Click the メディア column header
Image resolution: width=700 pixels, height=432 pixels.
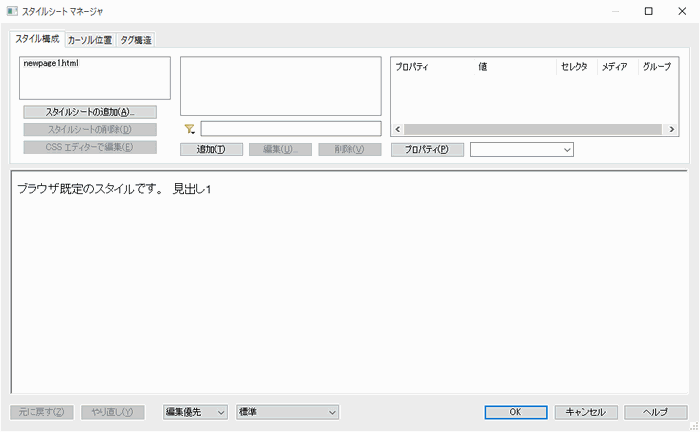614,67
